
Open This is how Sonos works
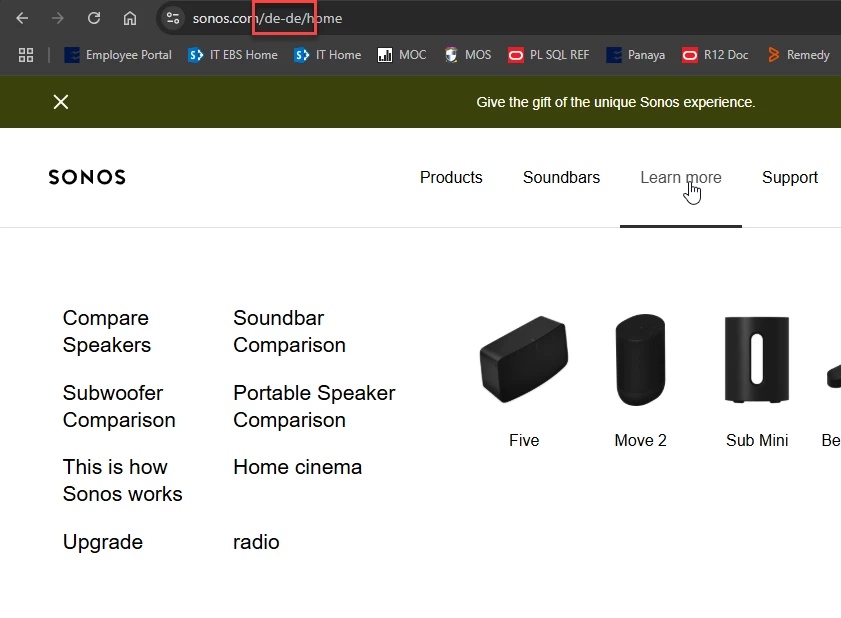(123, 481)
